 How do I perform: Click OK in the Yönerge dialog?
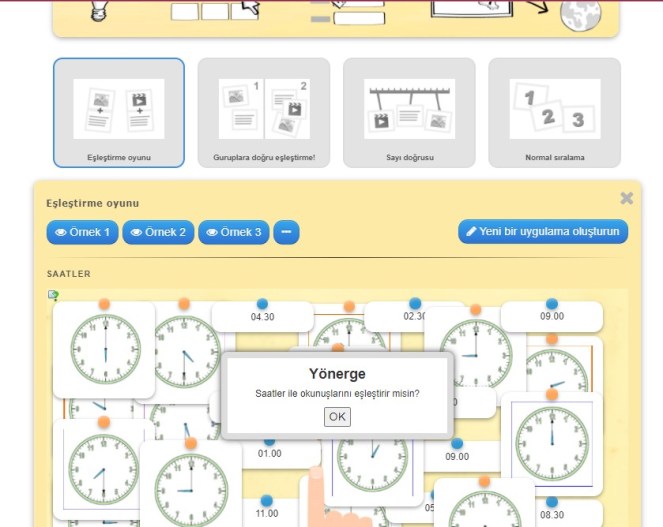click(x=338, y=416)
